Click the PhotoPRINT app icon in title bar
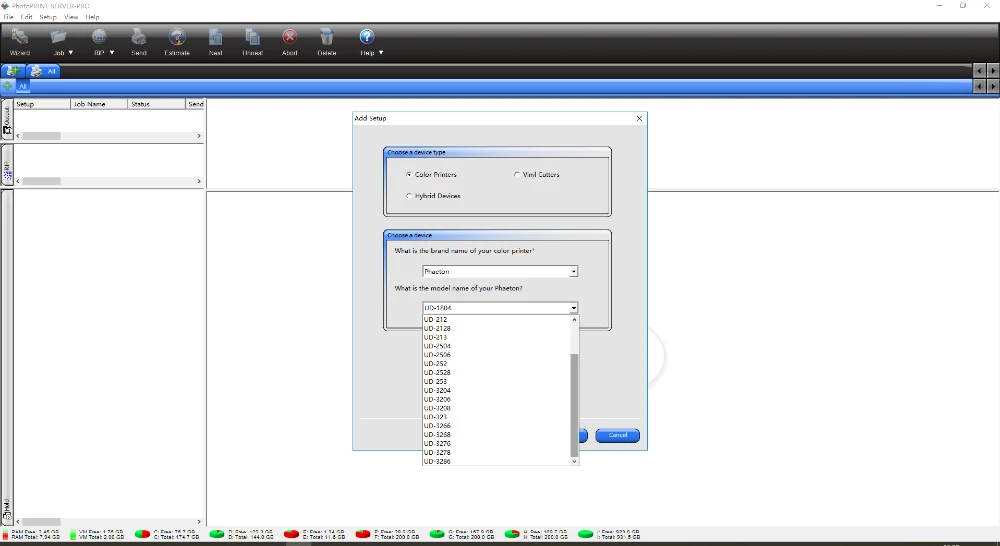Image resolution: width=1000 pixels, height=546 pixels. tap(6, 6)
